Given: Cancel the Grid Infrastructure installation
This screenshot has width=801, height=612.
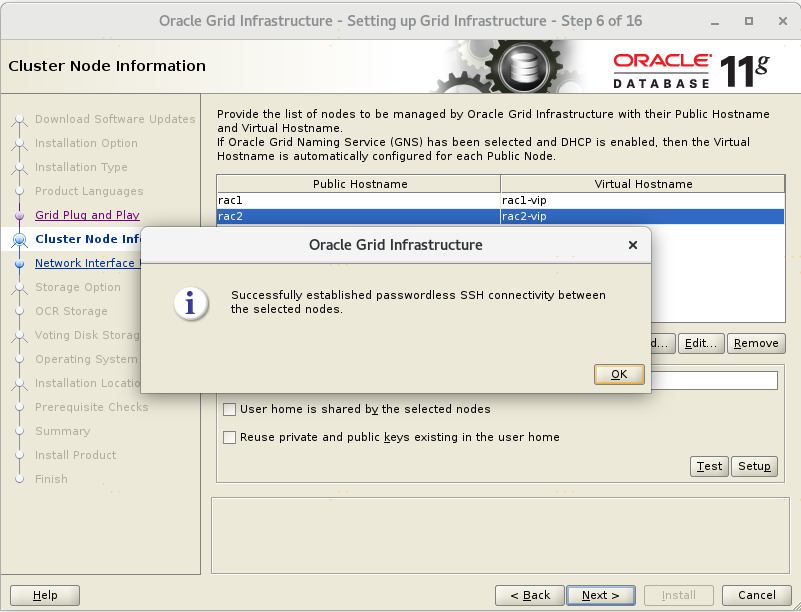Looking at the screenshot, I should click(x=749, y=595).
